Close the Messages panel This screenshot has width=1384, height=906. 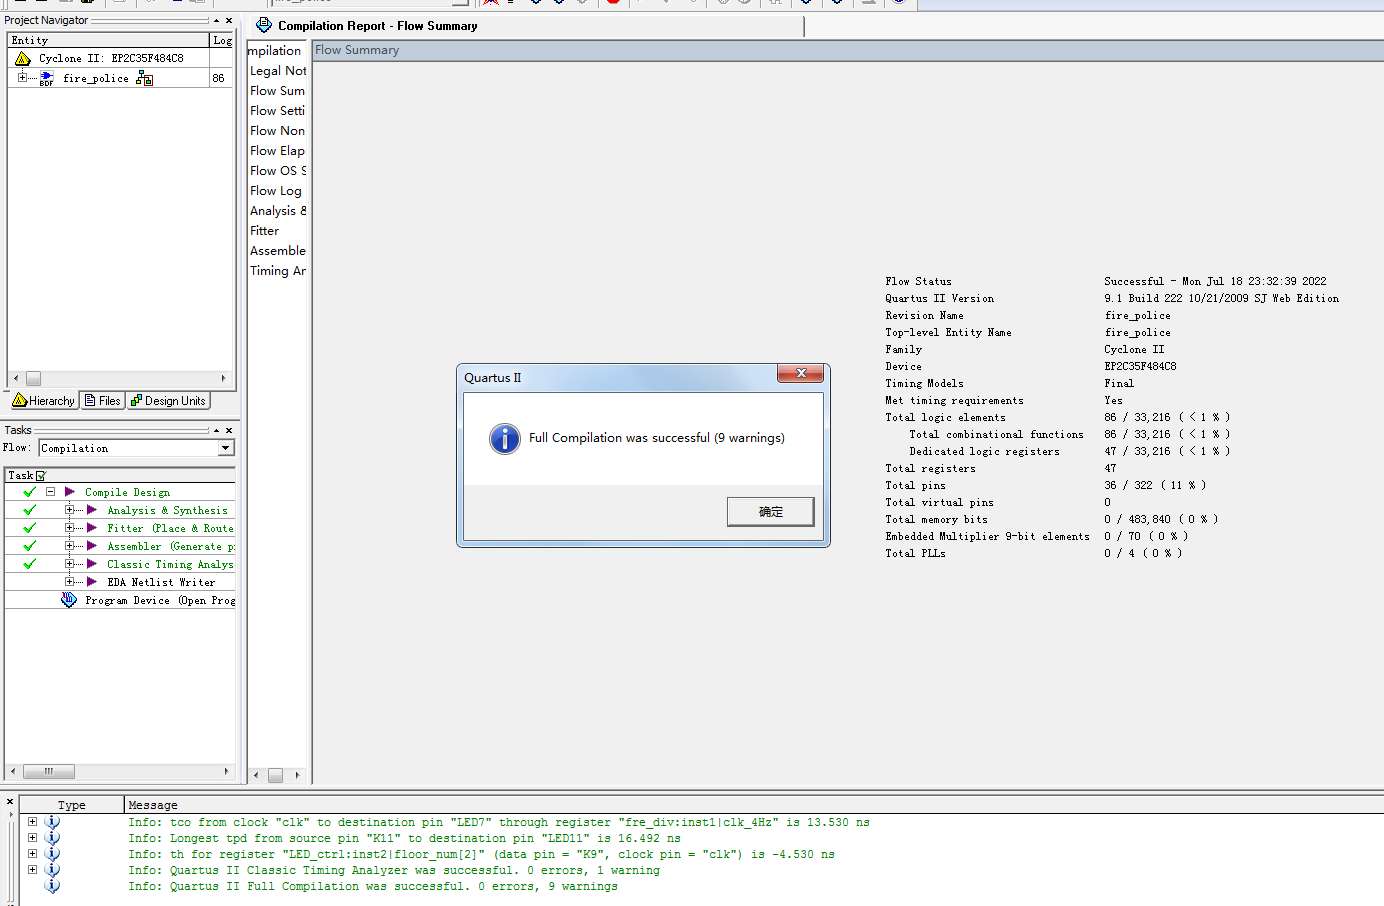[10, 802]
